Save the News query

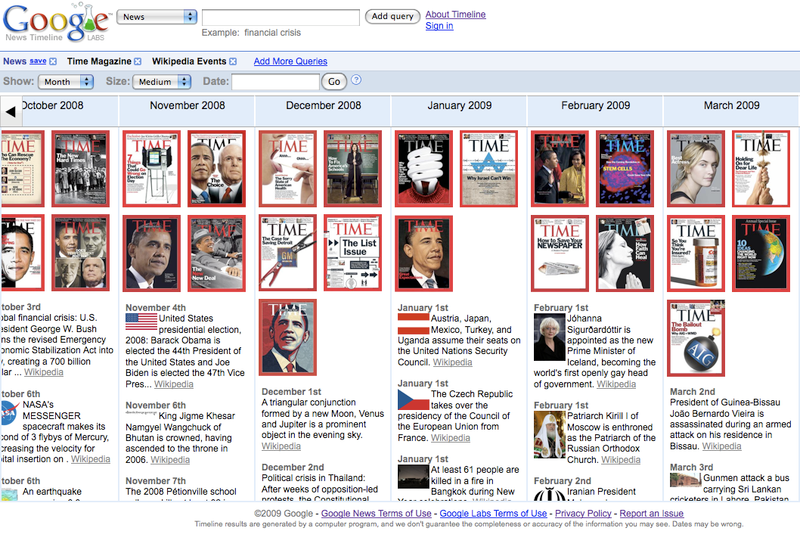point(38,61)
